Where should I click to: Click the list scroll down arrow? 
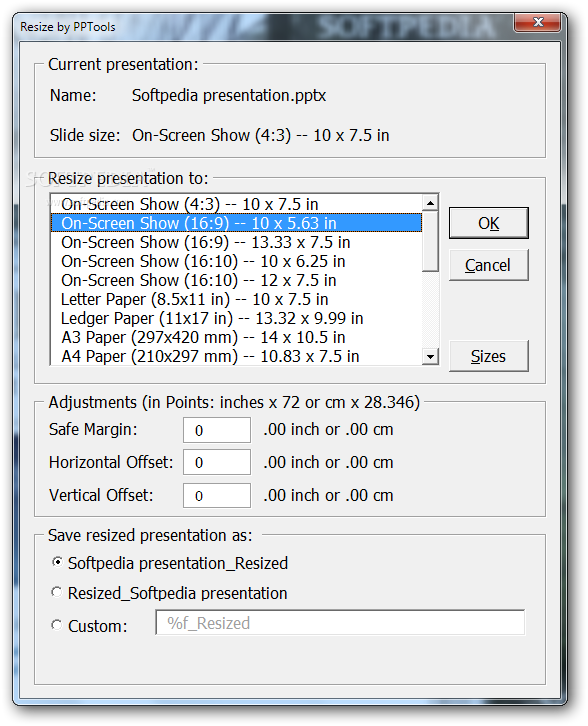[x=431, y=357]
